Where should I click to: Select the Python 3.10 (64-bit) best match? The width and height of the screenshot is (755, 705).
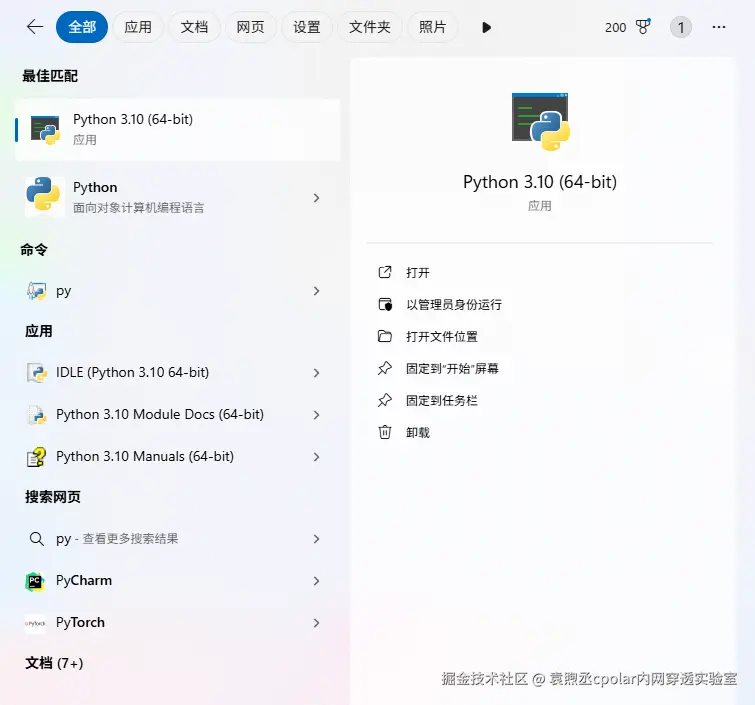click(x=178, y=130)
